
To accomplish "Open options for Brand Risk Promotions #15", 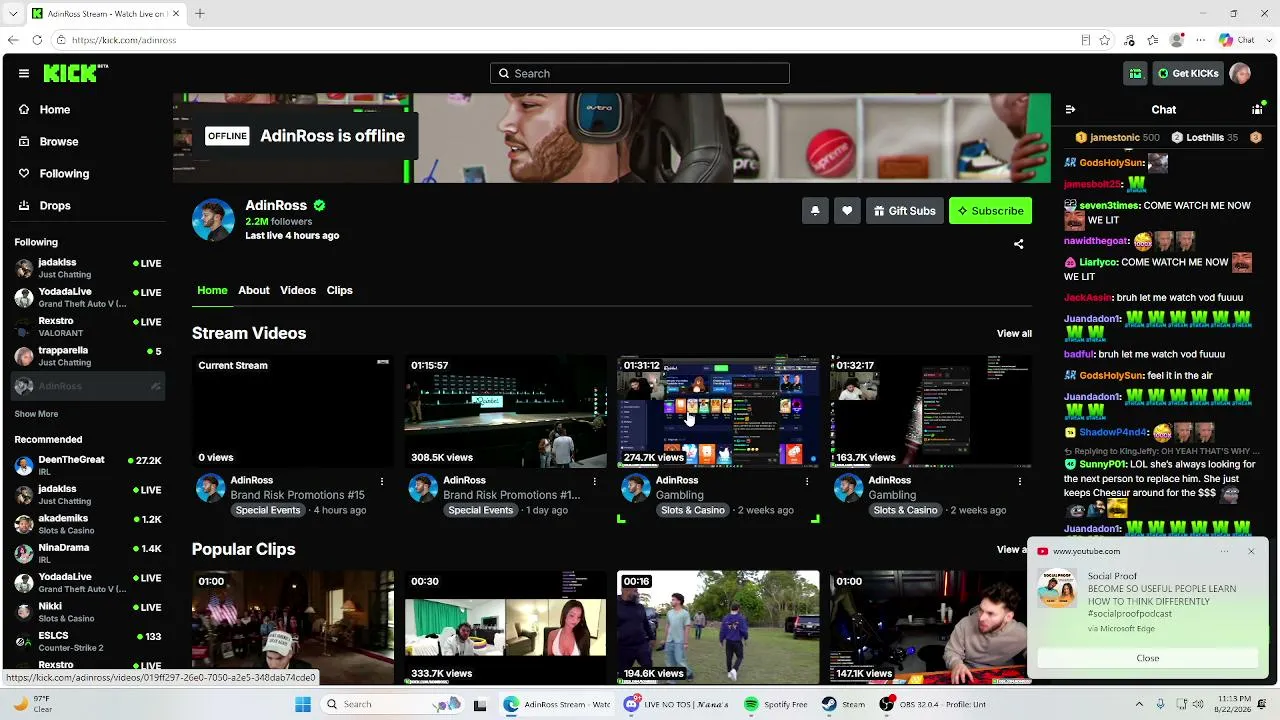I will point(382,481).
